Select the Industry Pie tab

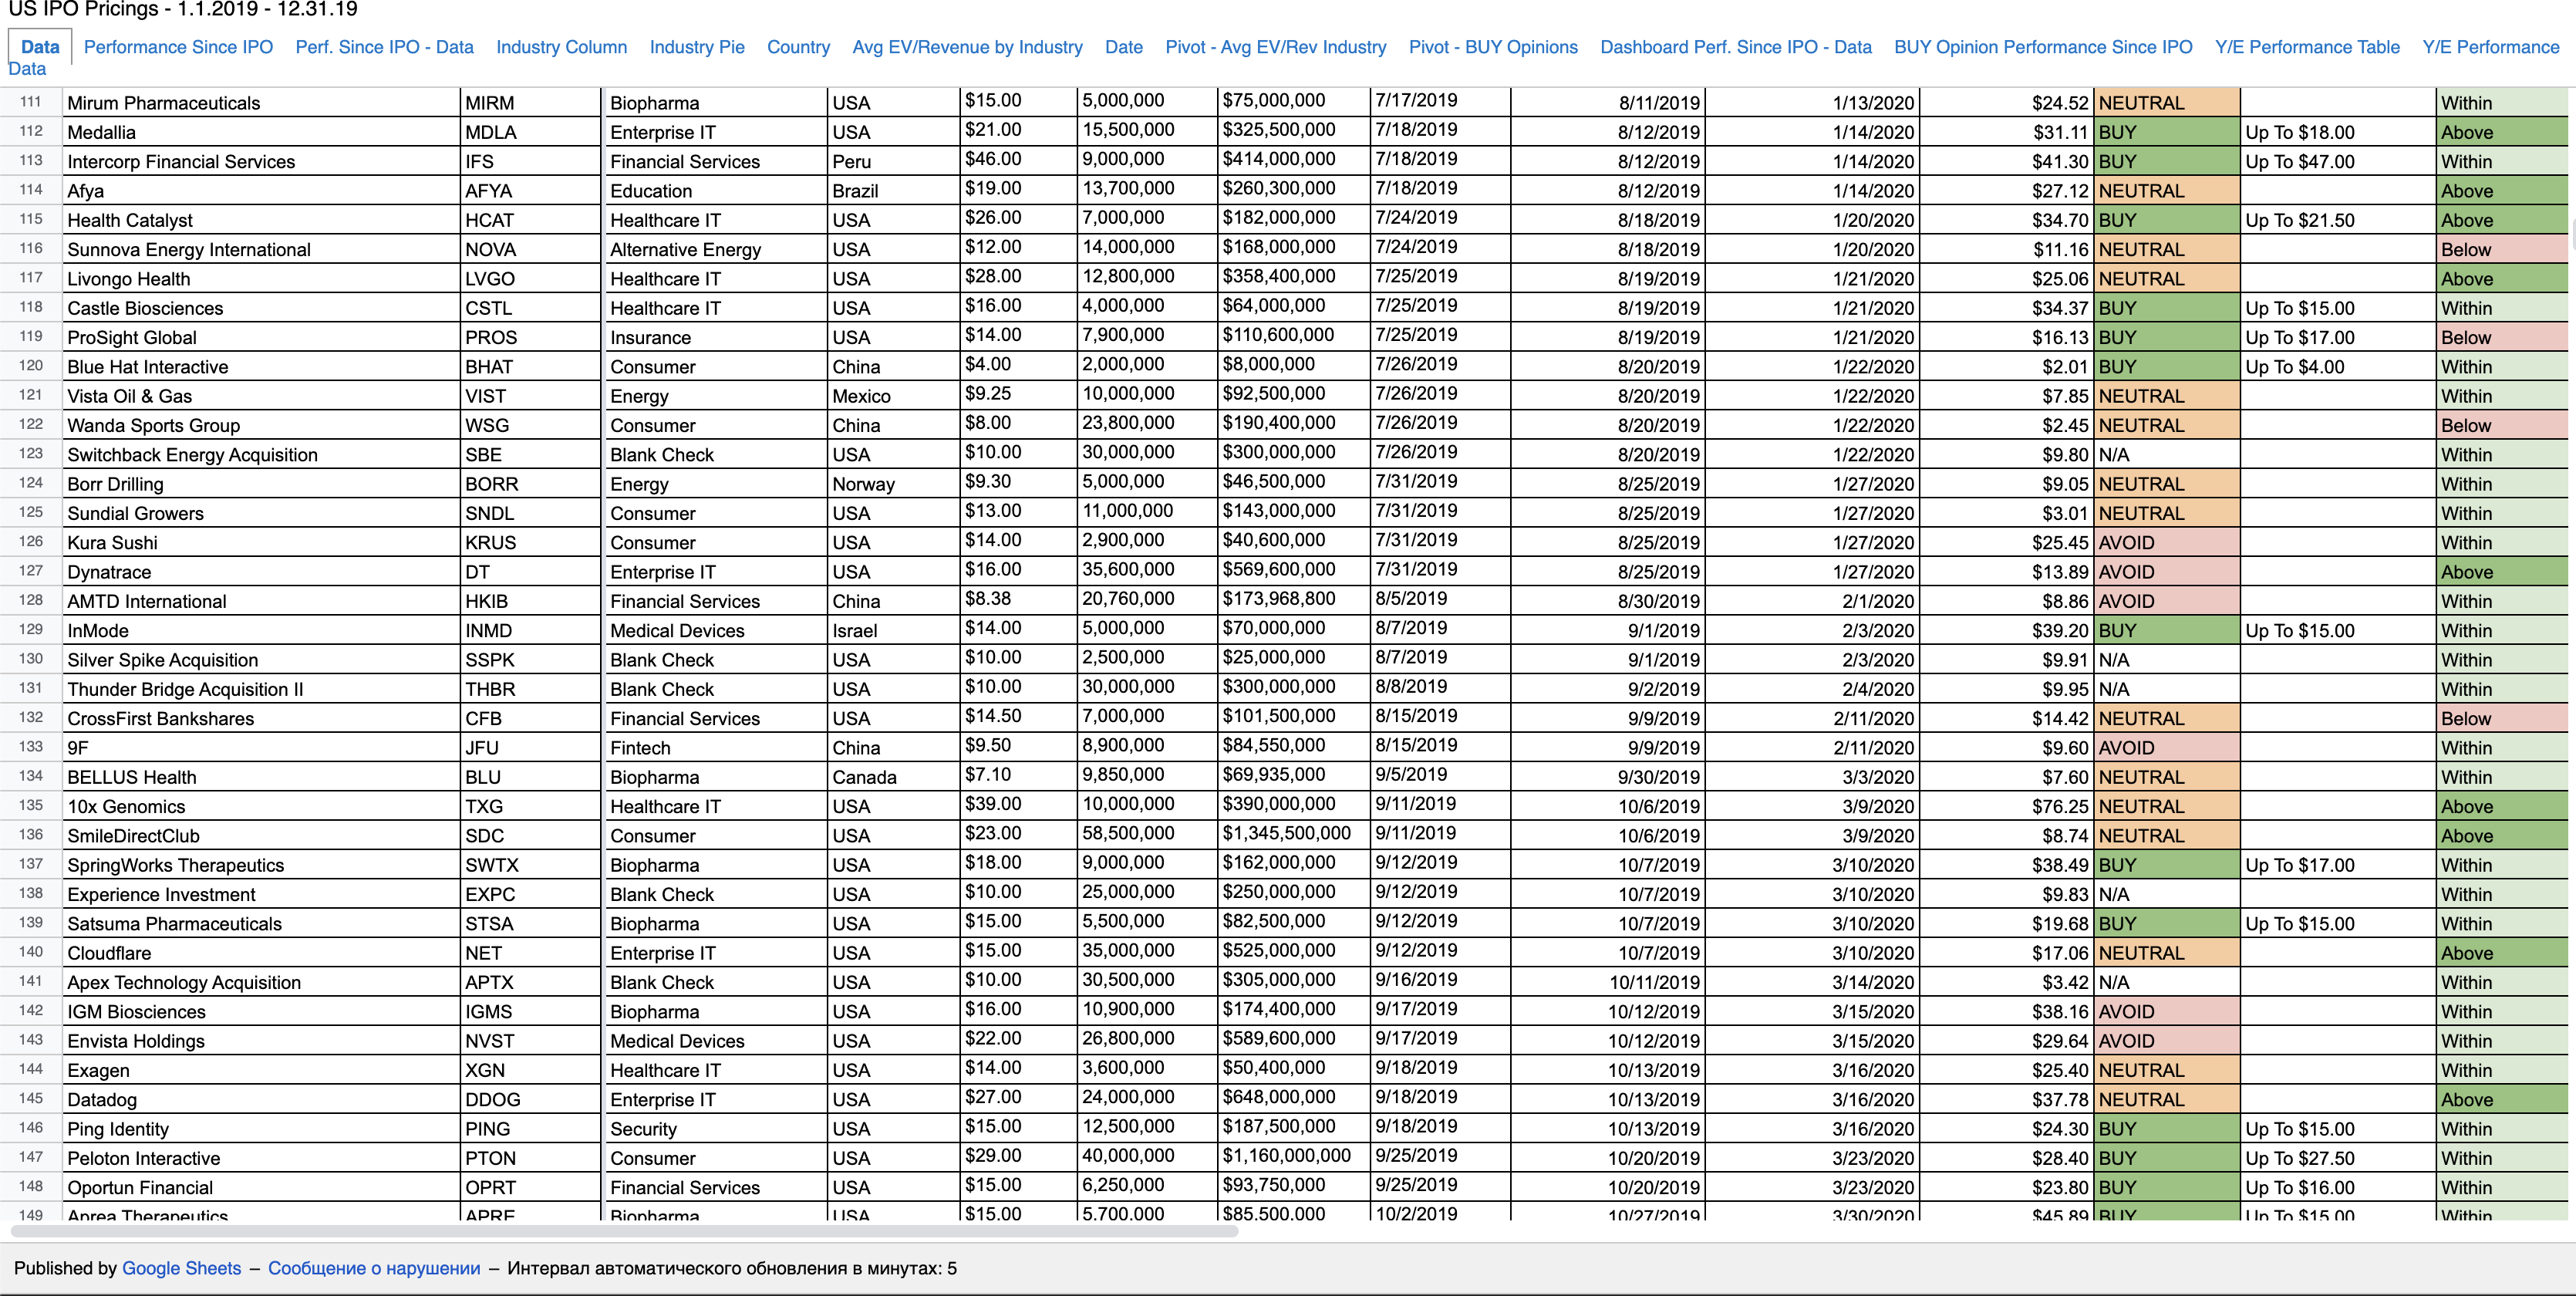[696, 47]
